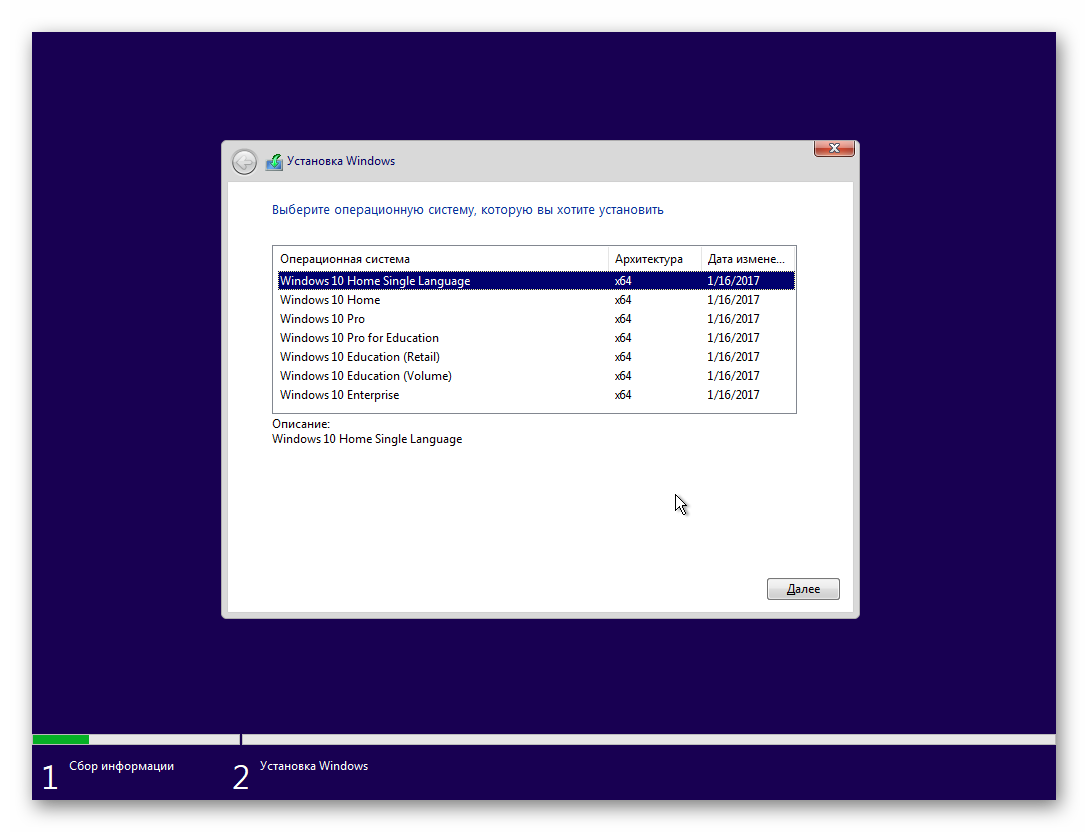Click x64 in the Windows 10 Pro row
The image size is (1088, 832).
point(622,319)
